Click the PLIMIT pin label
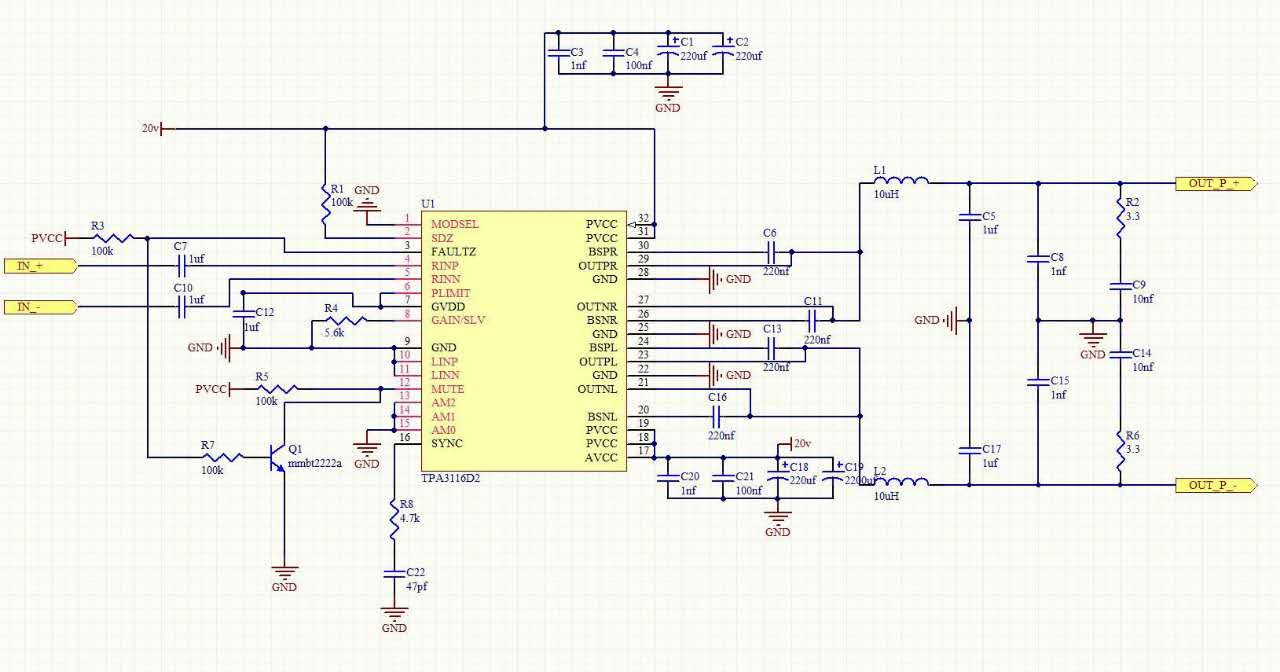The image size is (1280, 672). tap(452, 293)
